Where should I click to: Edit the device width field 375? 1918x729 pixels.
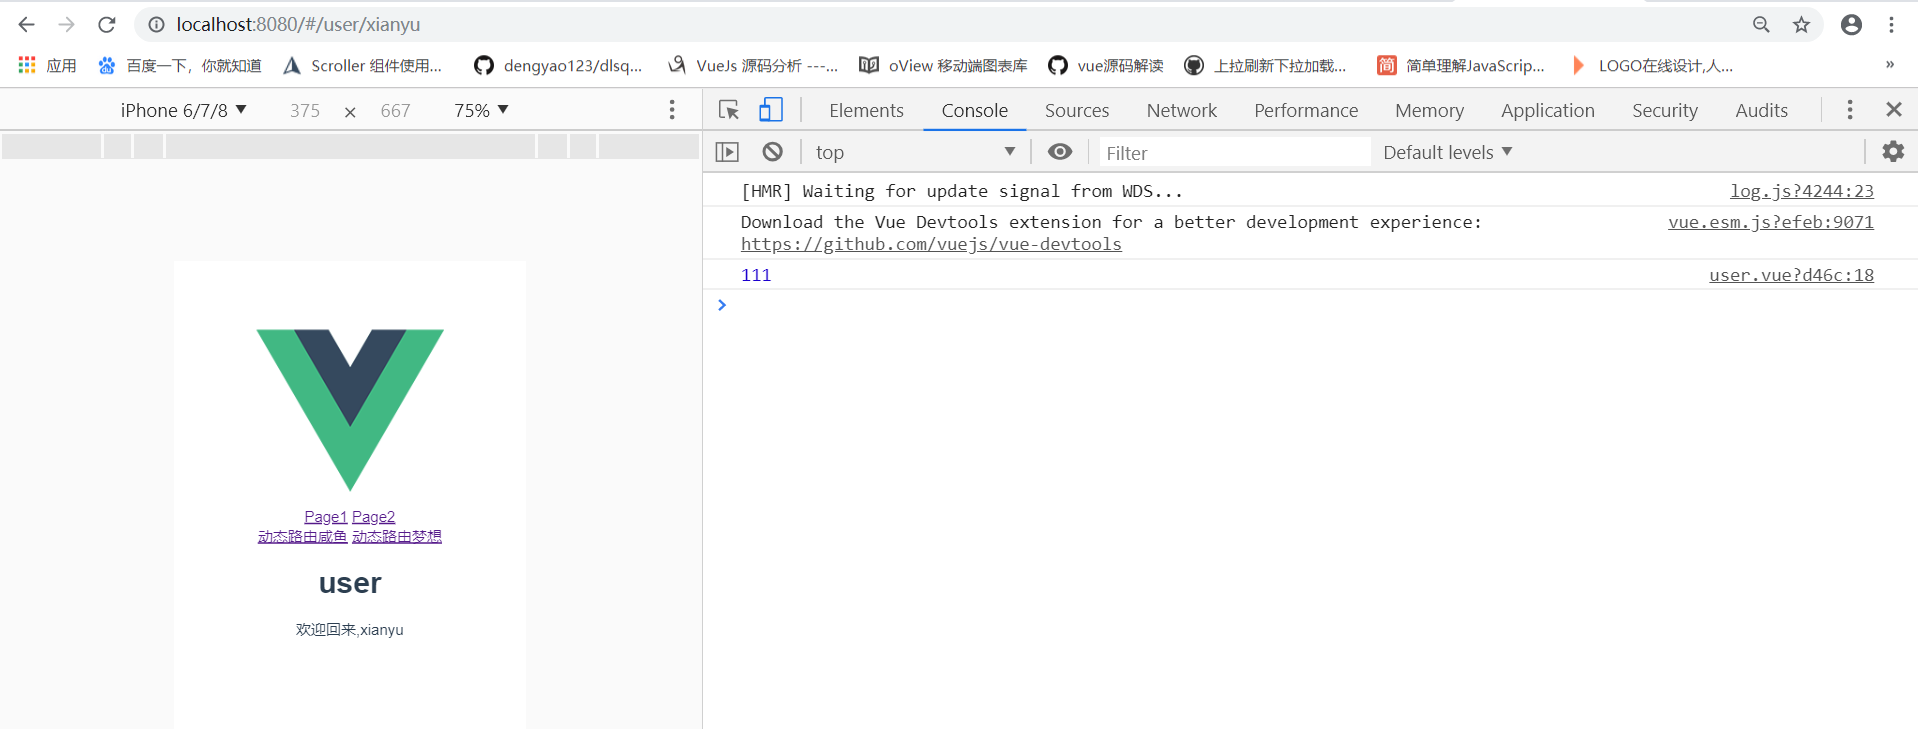[305, 111]
